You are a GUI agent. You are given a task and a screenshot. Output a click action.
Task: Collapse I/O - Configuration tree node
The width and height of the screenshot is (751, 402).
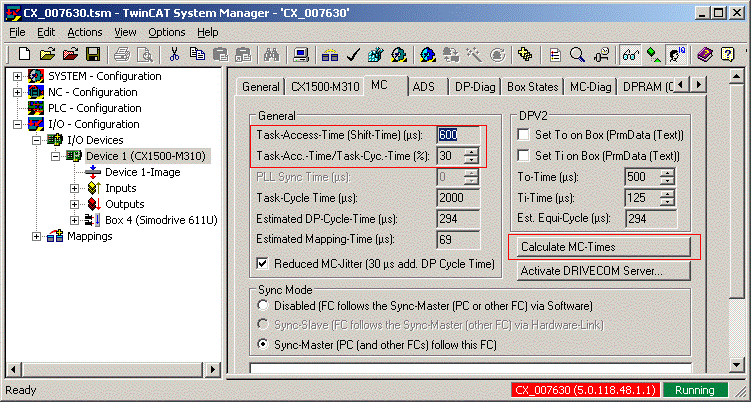(x=17, y=124)
